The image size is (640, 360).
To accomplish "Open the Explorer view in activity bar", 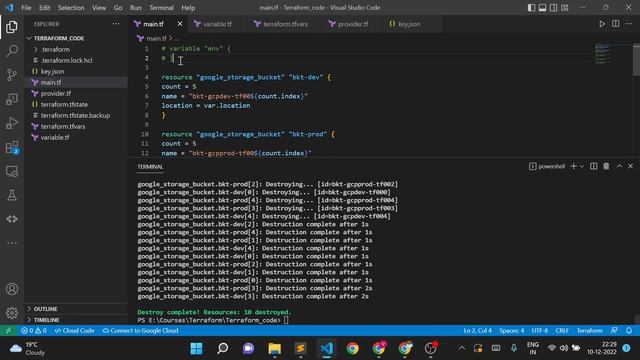I will [12, 27].
